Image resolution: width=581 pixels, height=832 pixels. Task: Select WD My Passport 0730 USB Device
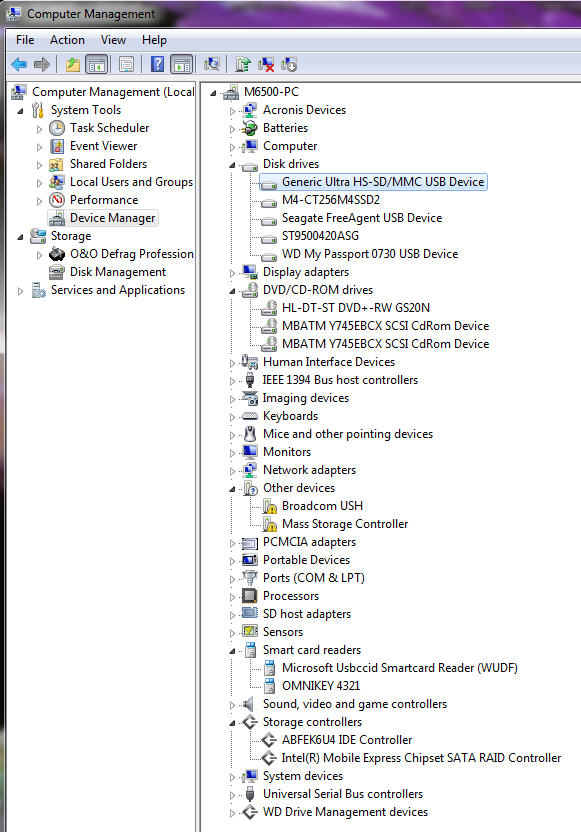click(x=370, y=254)
